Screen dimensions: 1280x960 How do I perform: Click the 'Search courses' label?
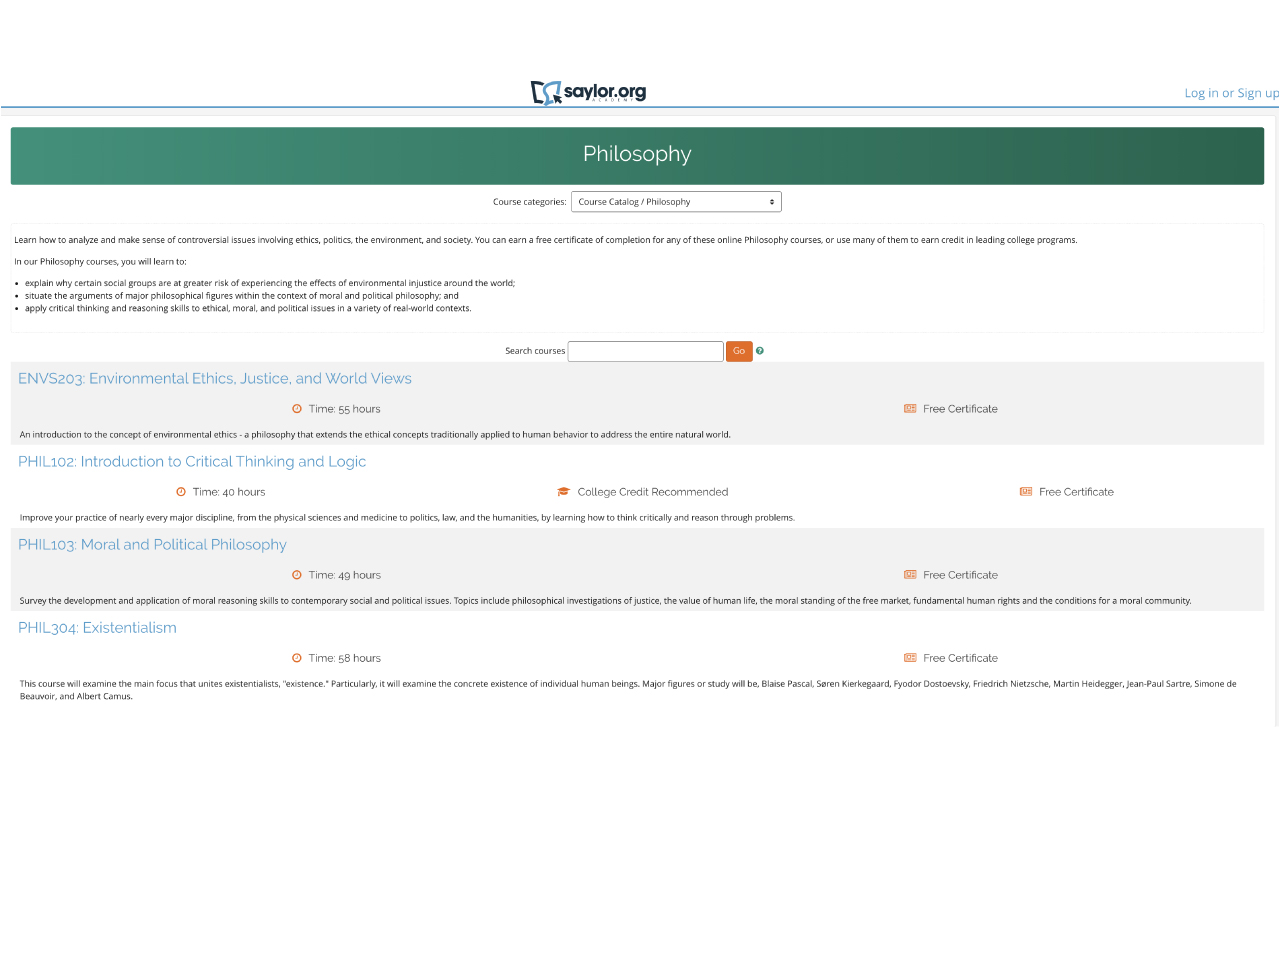(535, 351)
